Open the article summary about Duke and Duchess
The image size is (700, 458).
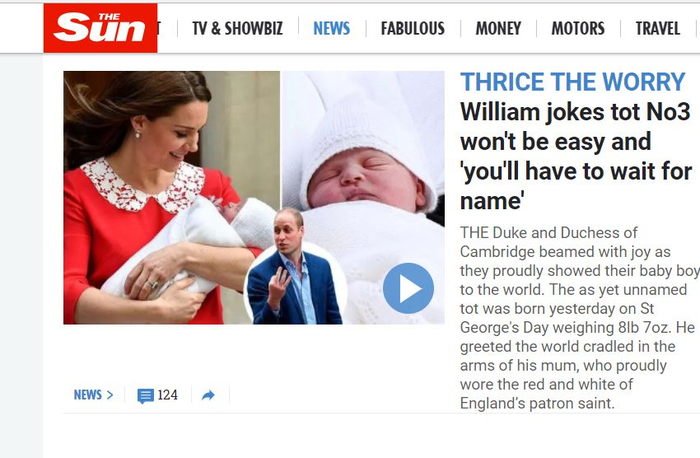[x=579, y=318]
